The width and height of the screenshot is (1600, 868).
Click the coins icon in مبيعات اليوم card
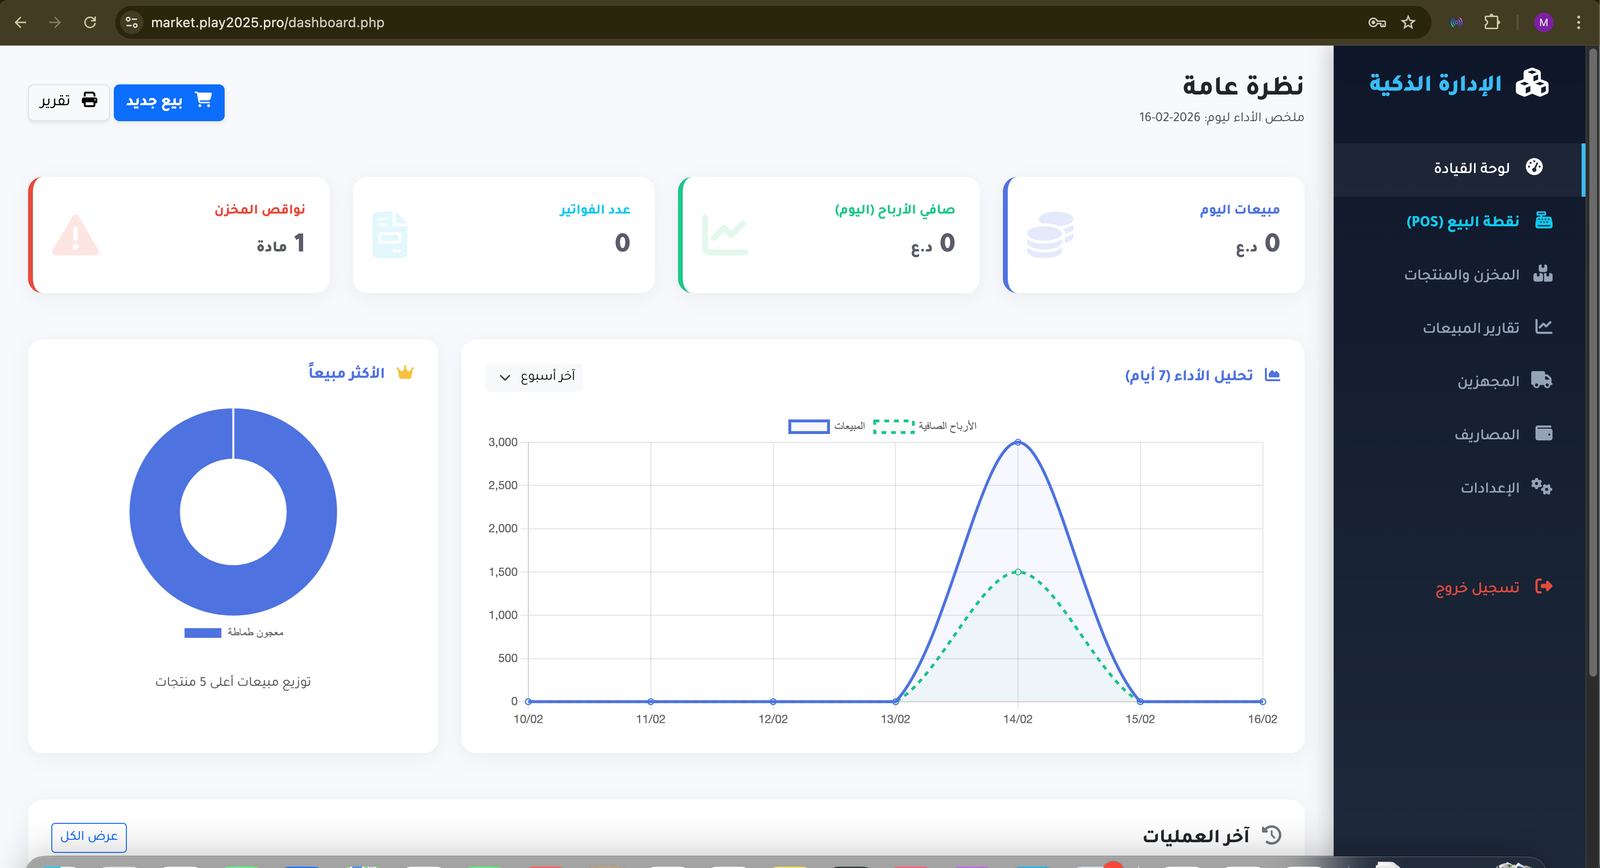[1050, 235]
